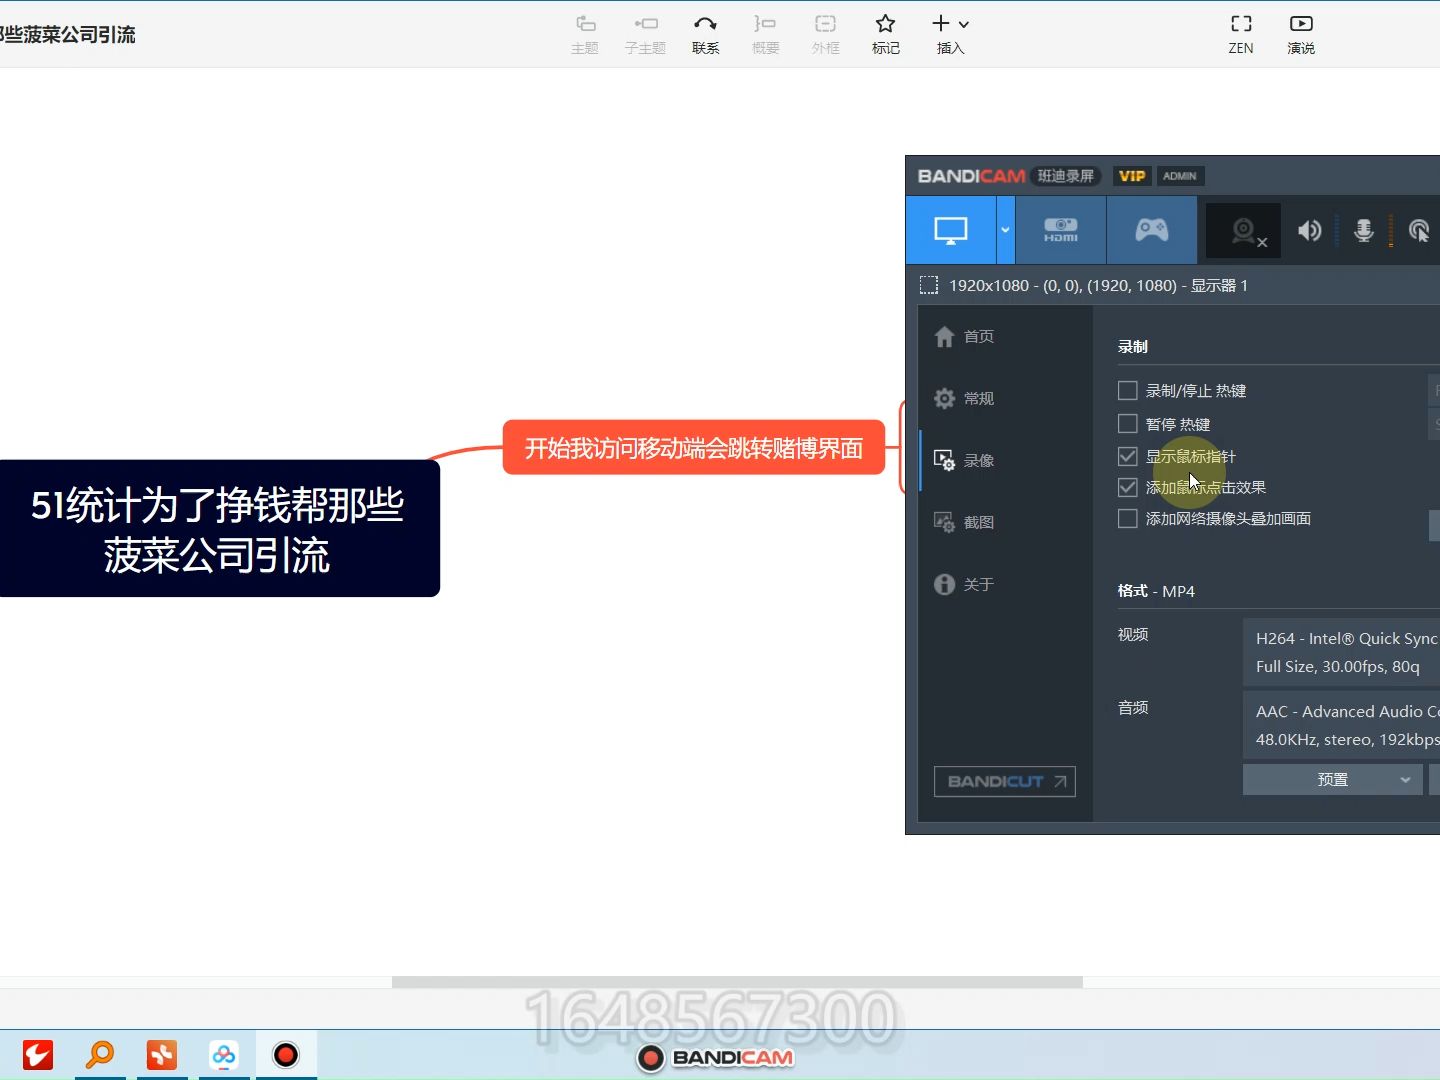
Task: Click the 1920x1080 display area text
Action: pyautogui.click(x=1098, y=285)
